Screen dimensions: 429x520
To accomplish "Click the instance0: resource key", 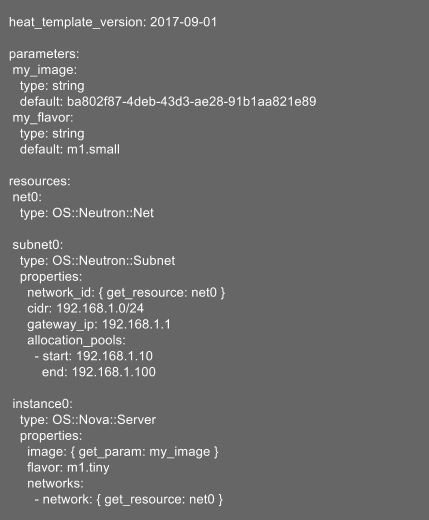I will click(x=42, y=404).
